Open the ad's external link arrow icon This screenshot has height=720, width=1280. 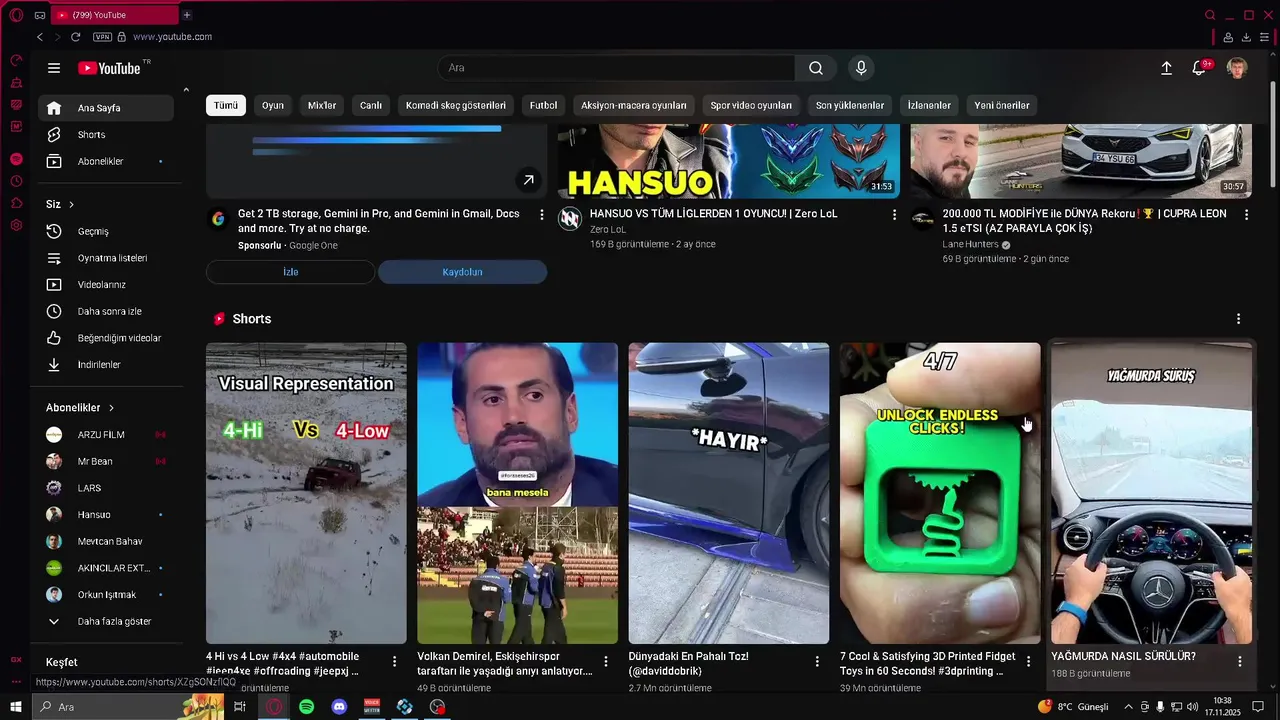coord(528,180)
